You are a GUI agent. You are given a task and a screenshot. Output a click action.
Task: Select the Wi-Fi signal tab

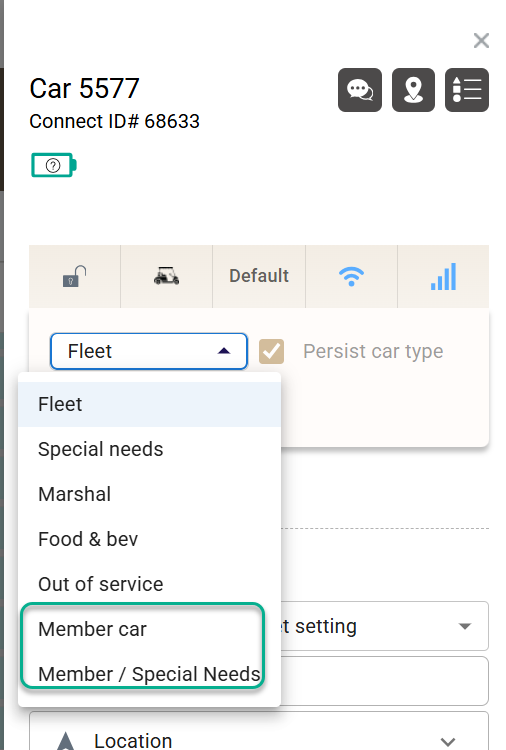coord(351,276)
